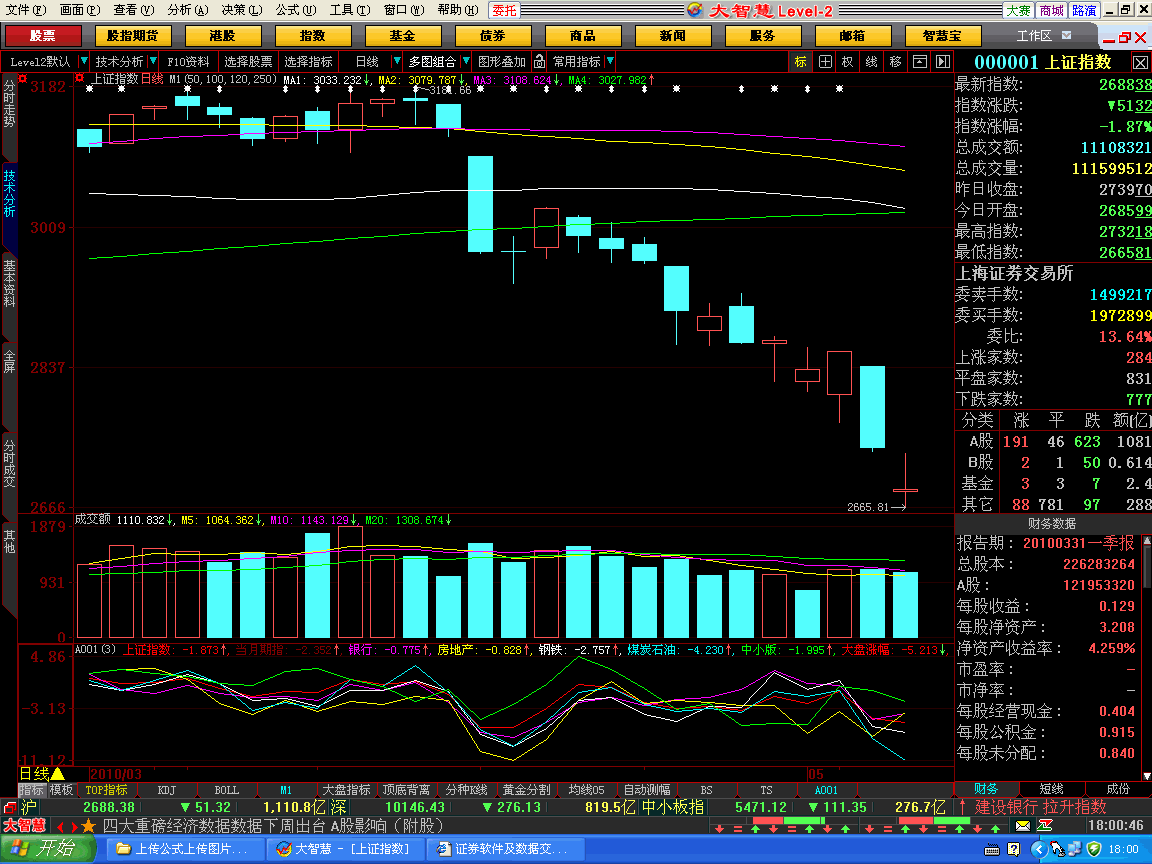Open the 多图组合 dropdown arrow
The height and width of the screenshot is (864, 1152).
click(x=465, y=61)
